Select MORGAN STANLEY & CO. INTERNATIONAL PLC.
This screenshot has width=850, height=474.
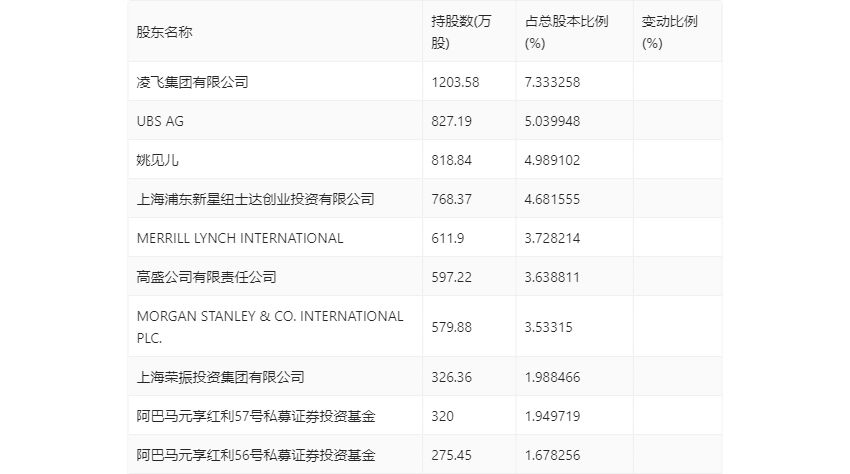click(270, 327)
